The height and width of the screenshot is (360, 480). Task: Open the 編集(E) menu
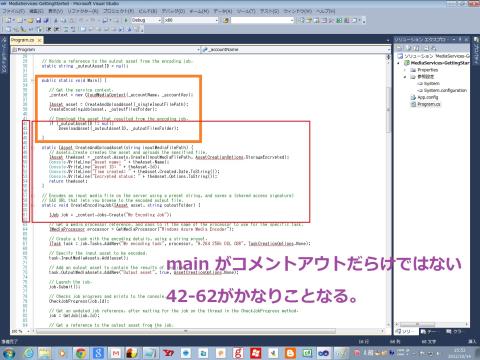click(x=36, y=11)
